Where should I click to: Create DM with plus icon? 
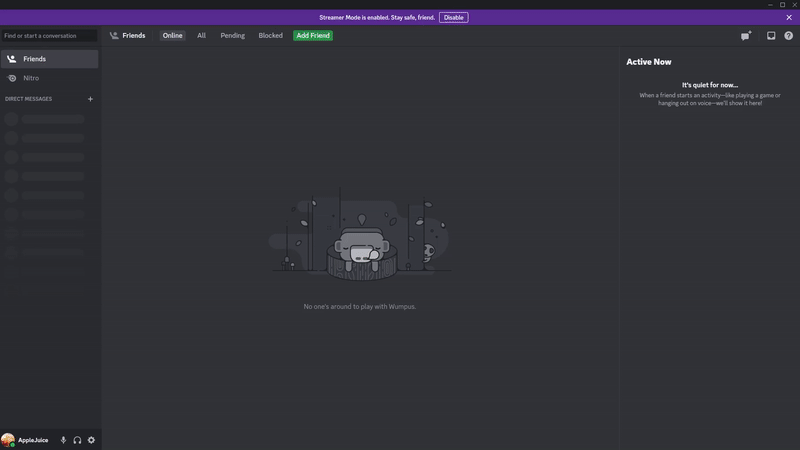90,99
